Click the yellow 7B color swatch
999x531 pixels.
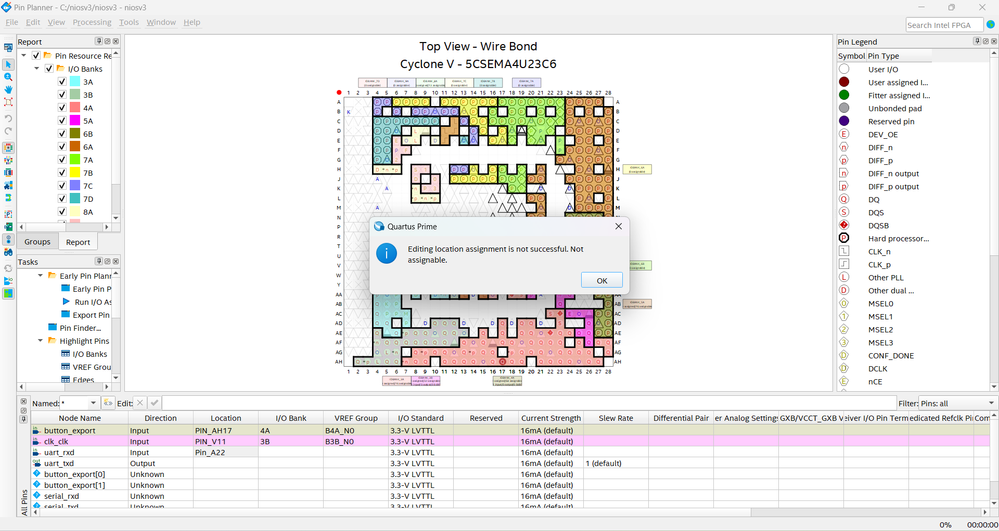pos(75,172)
